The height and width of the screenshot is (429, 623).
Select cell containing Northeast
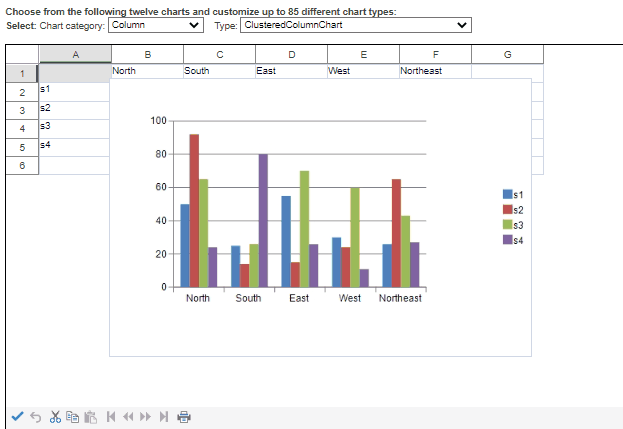tap(434, 72)
